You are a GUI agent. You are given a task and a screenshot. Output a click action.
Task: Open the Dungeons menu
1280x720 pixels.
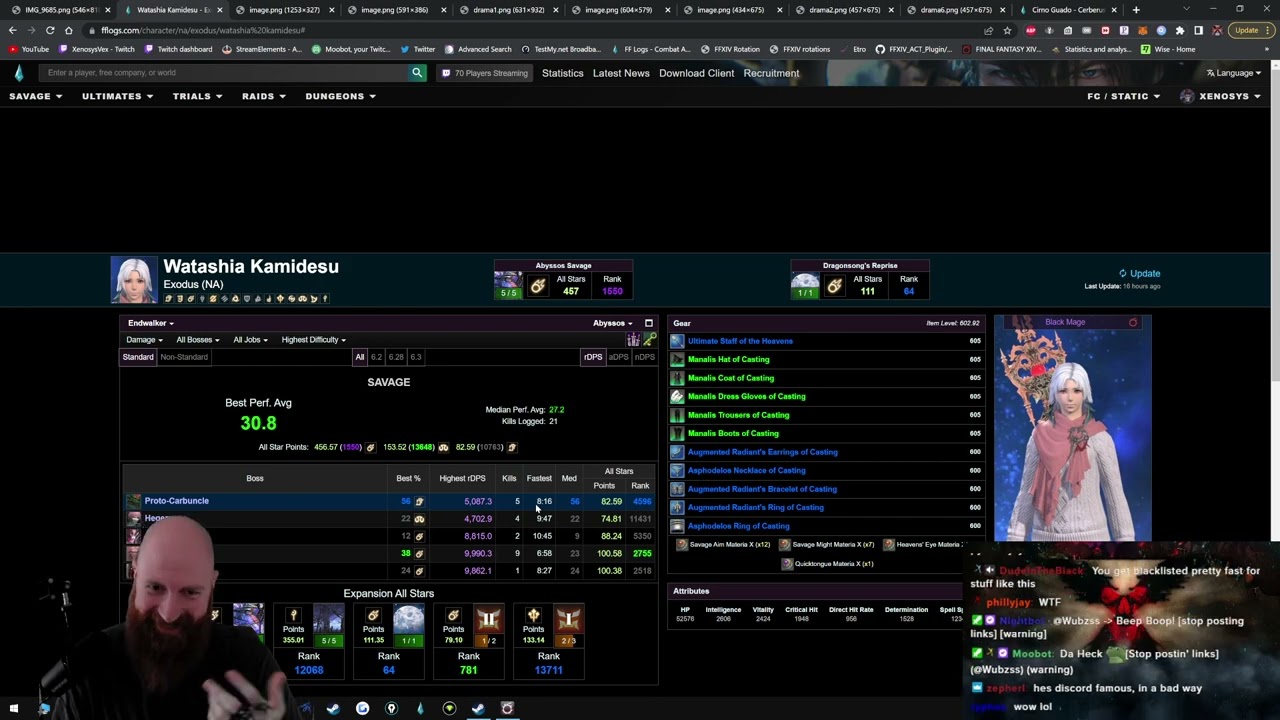pos(341,96)
